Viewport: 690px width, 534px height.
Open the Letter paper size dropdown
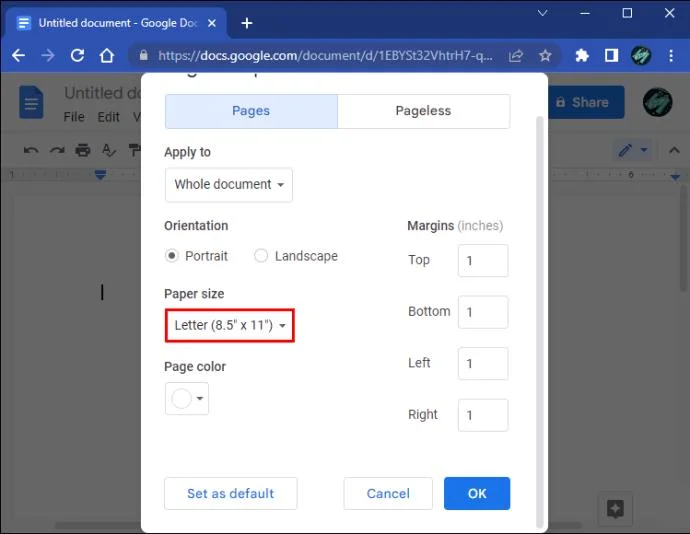[x=230, y=325]
